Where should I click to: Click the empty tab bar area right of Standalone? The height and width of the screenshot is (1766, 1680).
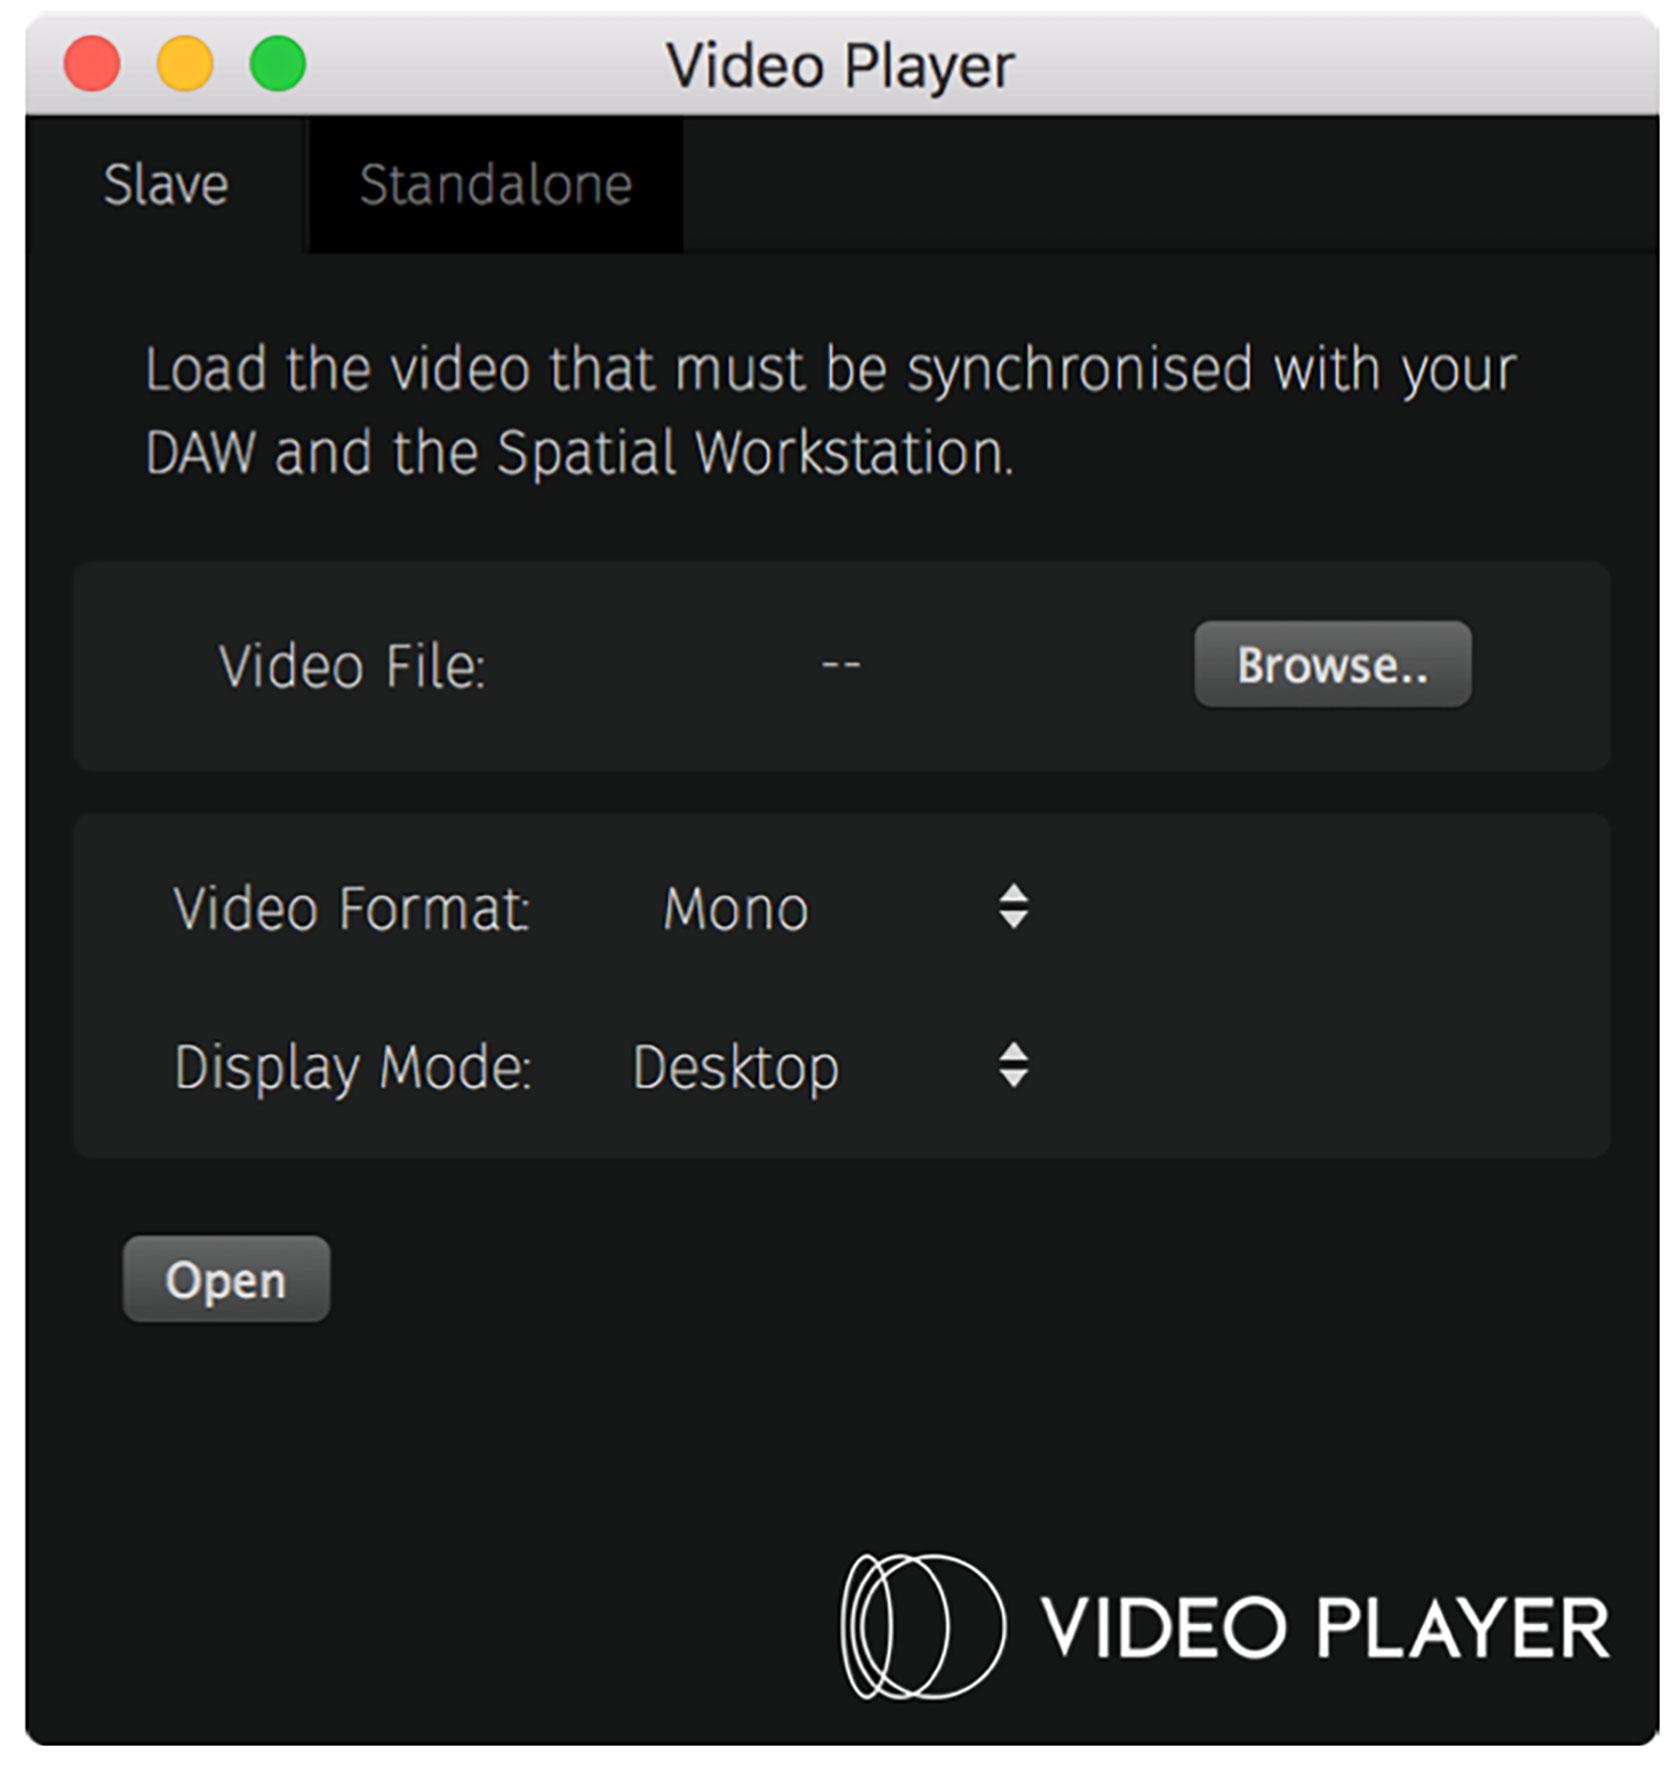point(1170,185)
